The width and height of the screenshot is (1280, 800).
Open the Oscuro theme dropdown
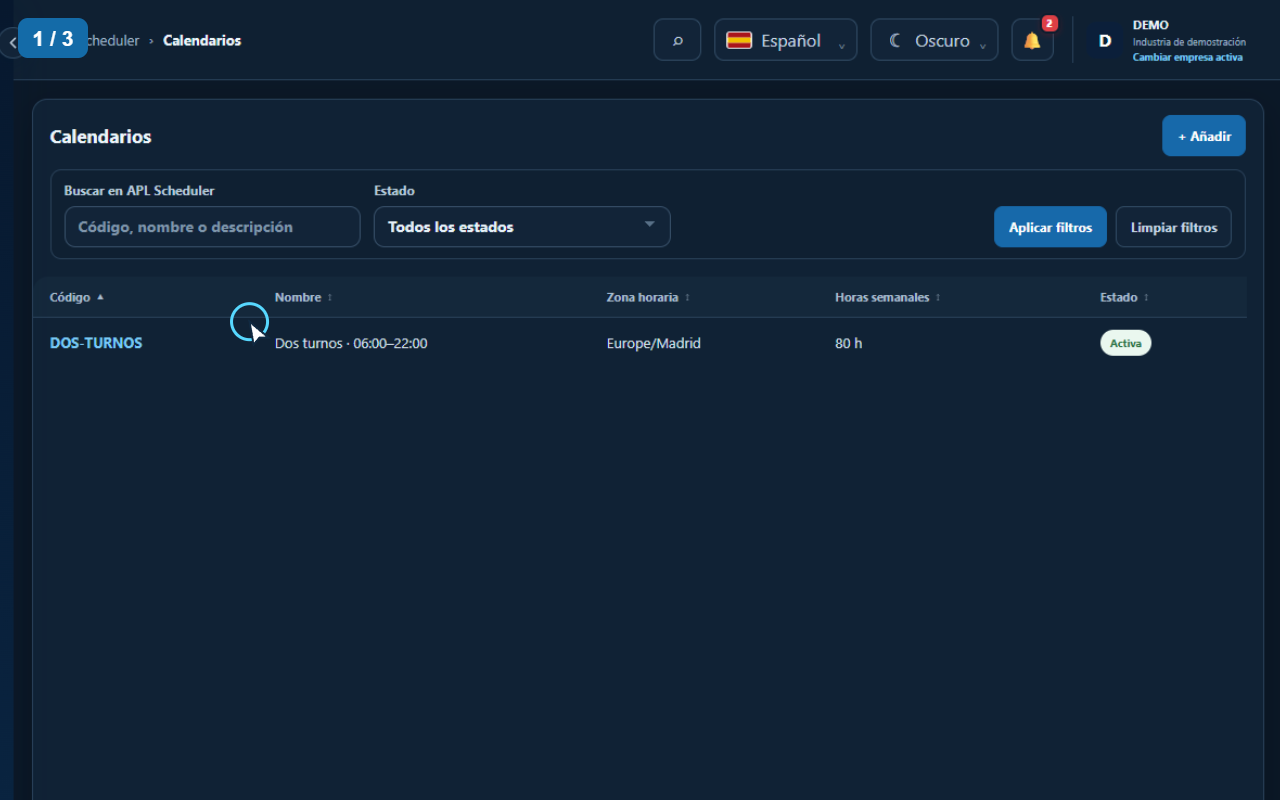point(934,41)
